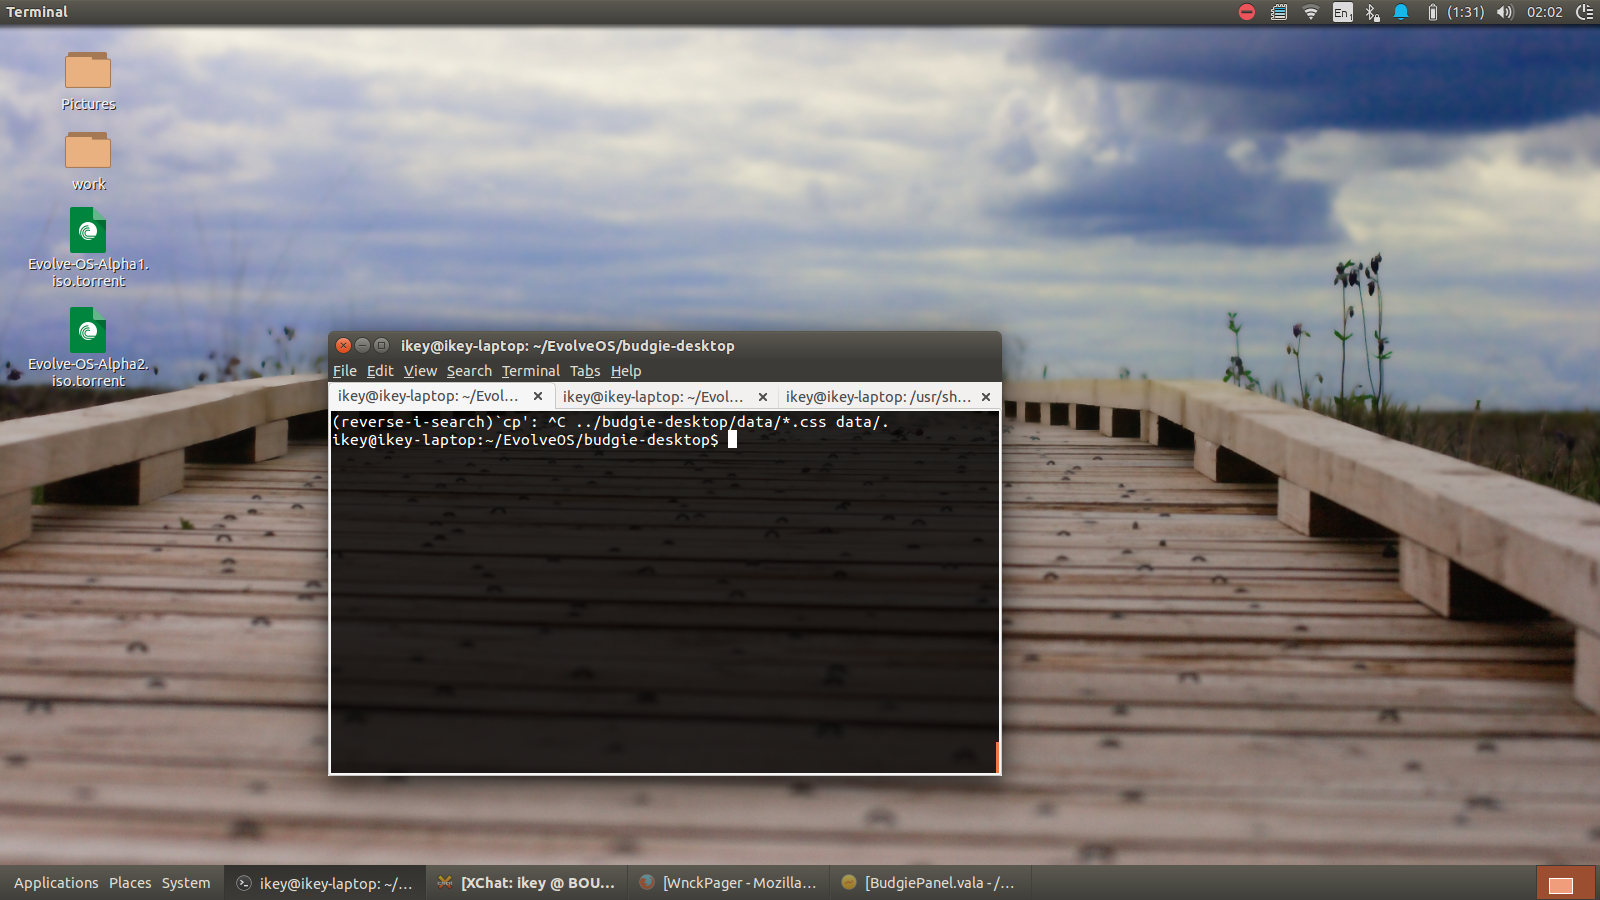Switch to the /usr/sh... terminal tab
1600x900 pixels.
[878, 397]
